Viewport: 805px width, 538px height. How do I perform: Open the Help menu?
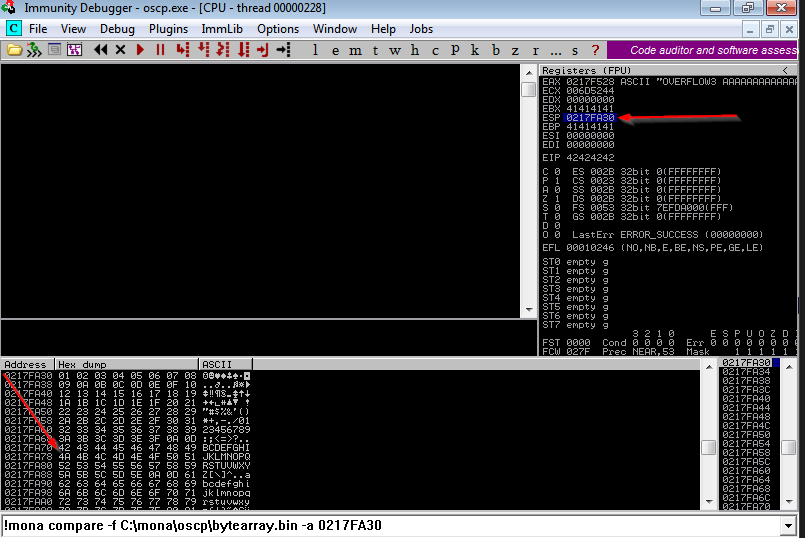383,29
